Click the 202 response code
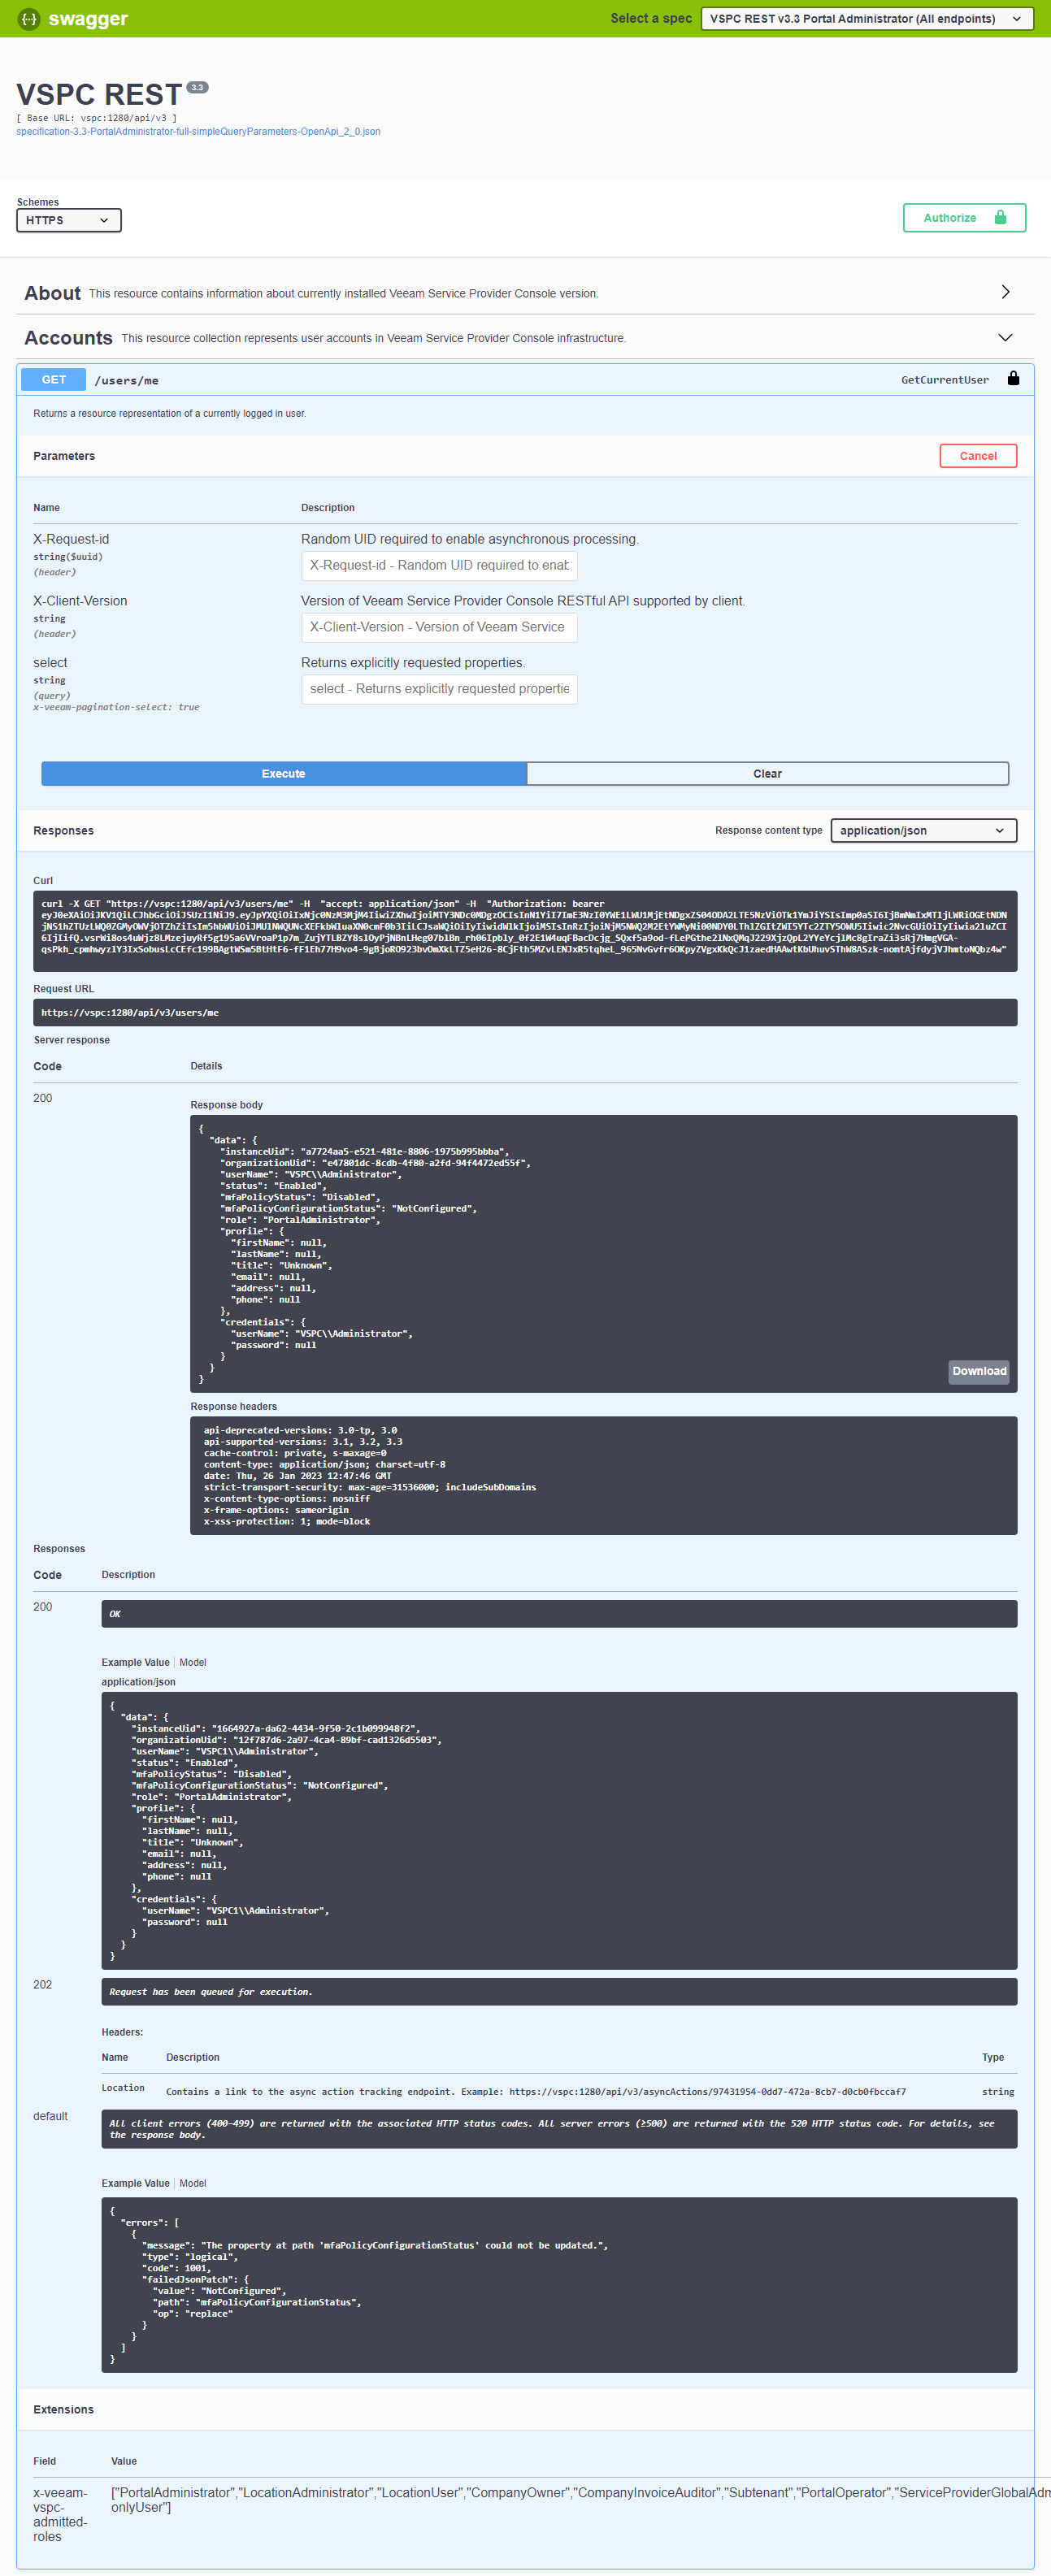Viewport: 1051px width, 2576px height. point(43,1984)
